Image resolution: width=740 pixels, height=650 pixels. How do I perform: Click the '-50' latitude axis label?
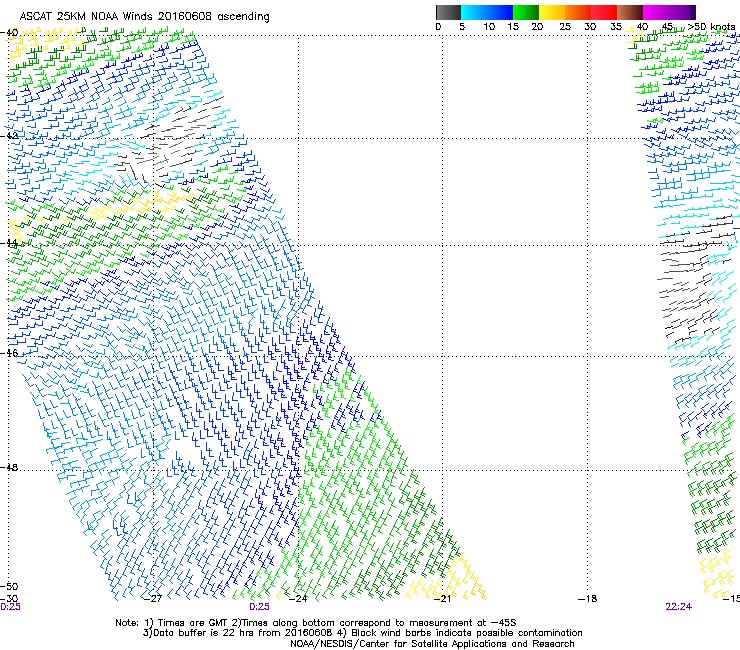tap(9, 586)
